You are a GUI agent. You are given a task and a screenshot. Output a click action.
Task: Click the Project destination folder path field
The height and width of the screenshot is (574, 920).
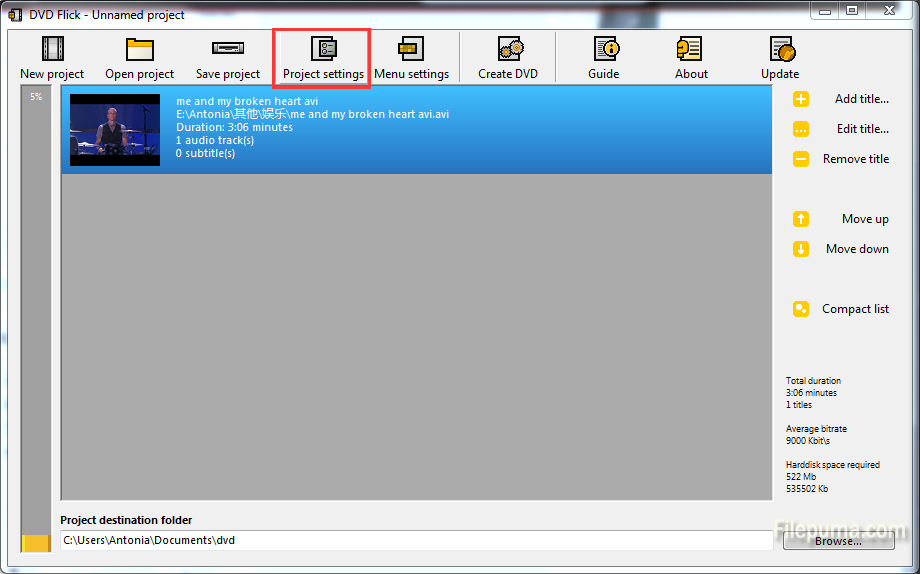(415, 541)
